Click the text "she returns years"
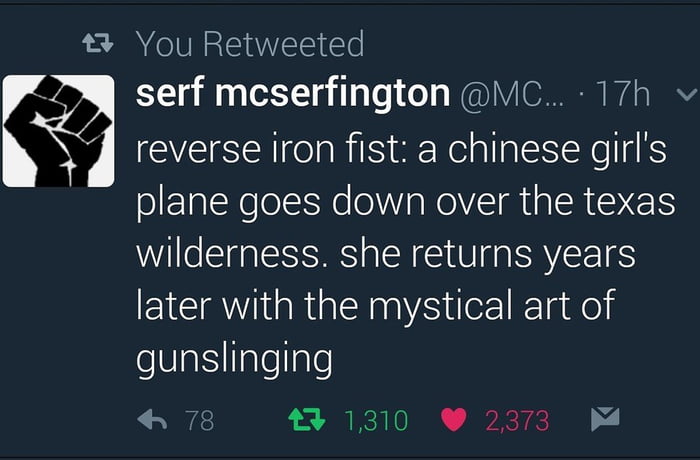Viewport: 700px width, 460px height. tap(488, 254)
